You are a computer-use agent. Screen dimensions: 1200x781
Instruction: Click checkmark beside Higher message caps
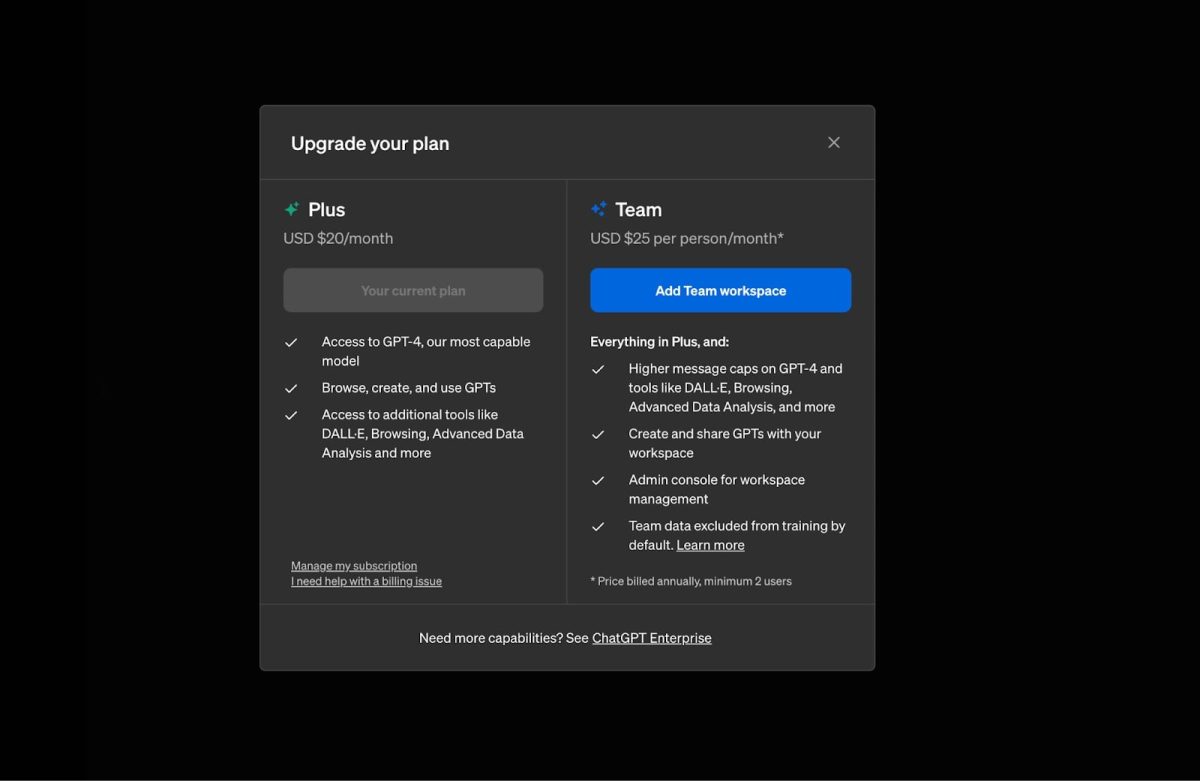(x=598, y=369)
